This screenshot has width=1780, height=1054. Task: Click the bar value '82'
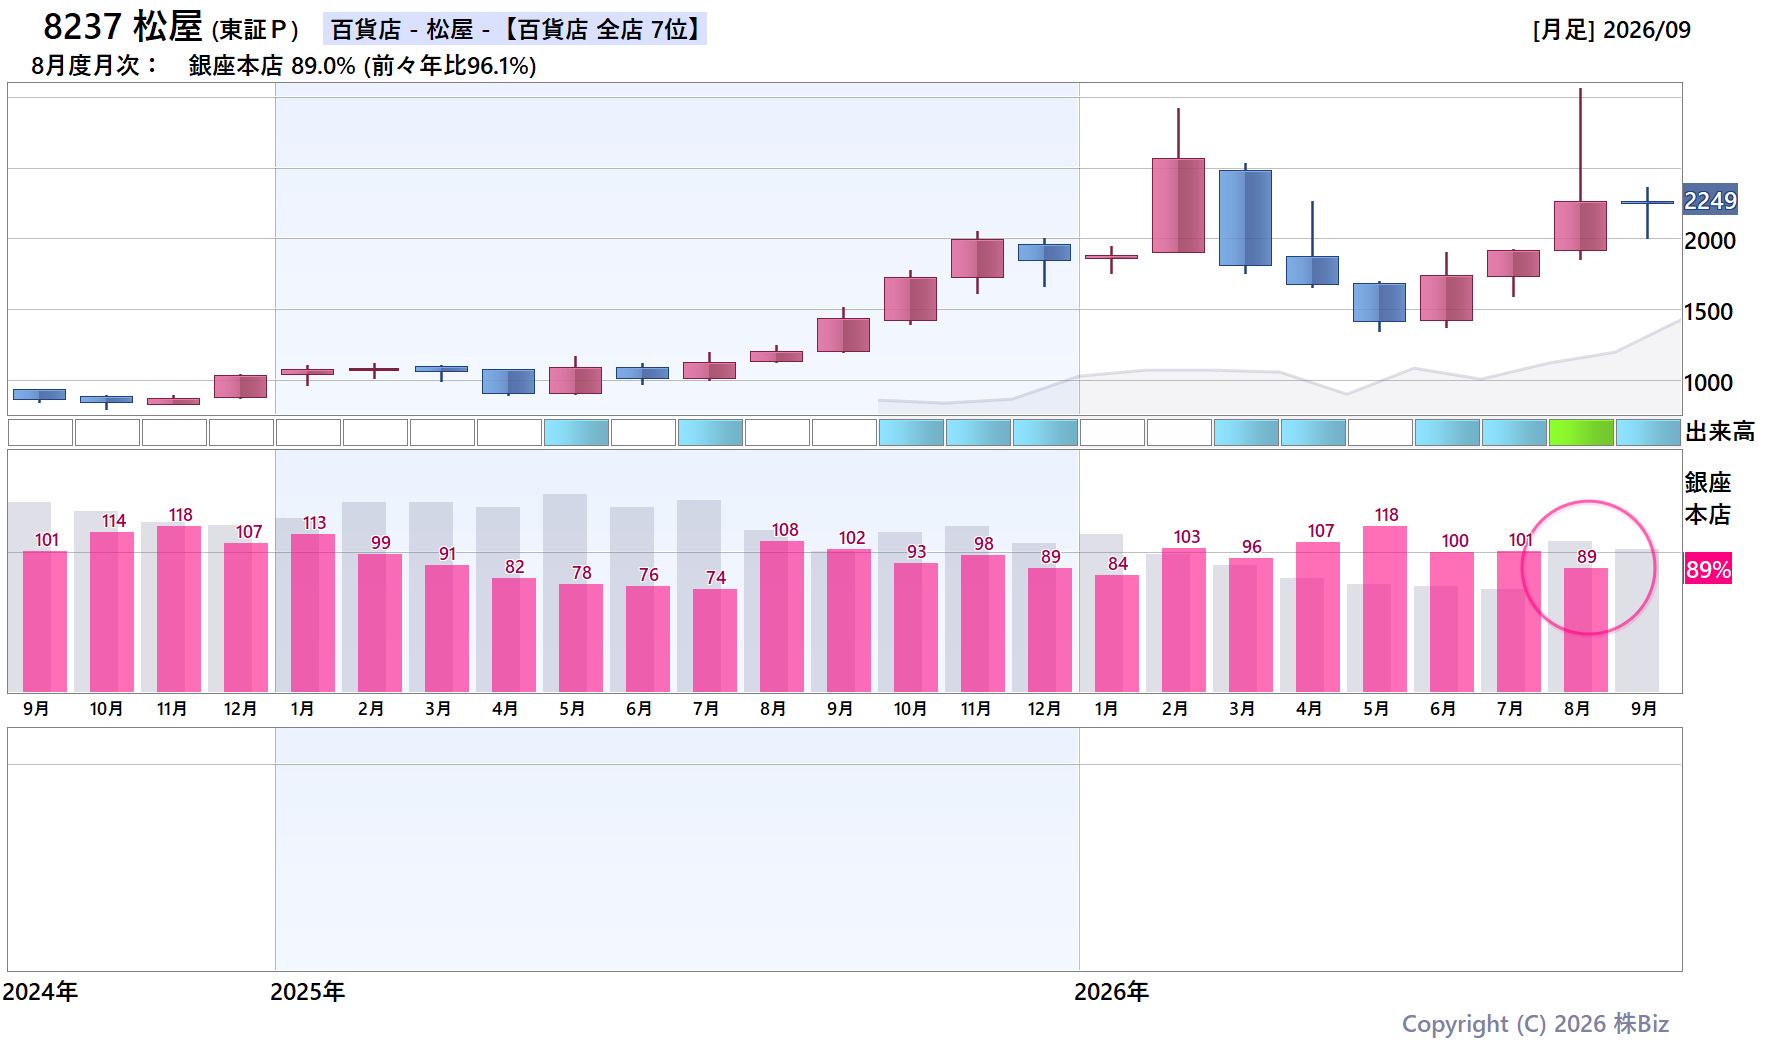[x=515, y=567]
